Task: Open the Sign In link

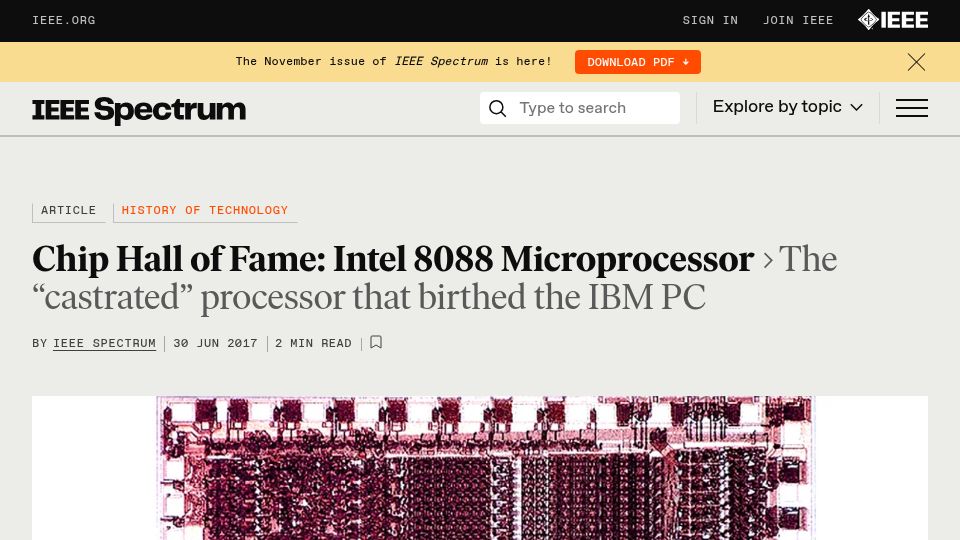Action: coord(710,21)
